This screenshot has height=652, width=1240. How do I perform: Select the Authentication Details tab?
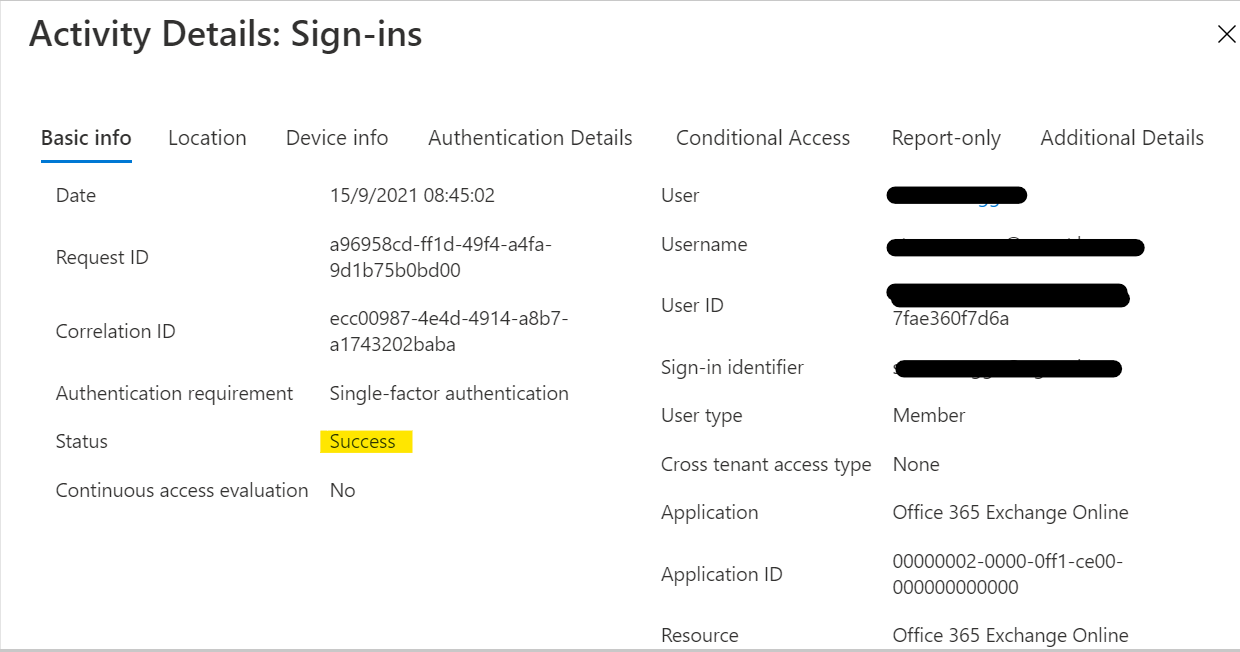pos(530,138)
